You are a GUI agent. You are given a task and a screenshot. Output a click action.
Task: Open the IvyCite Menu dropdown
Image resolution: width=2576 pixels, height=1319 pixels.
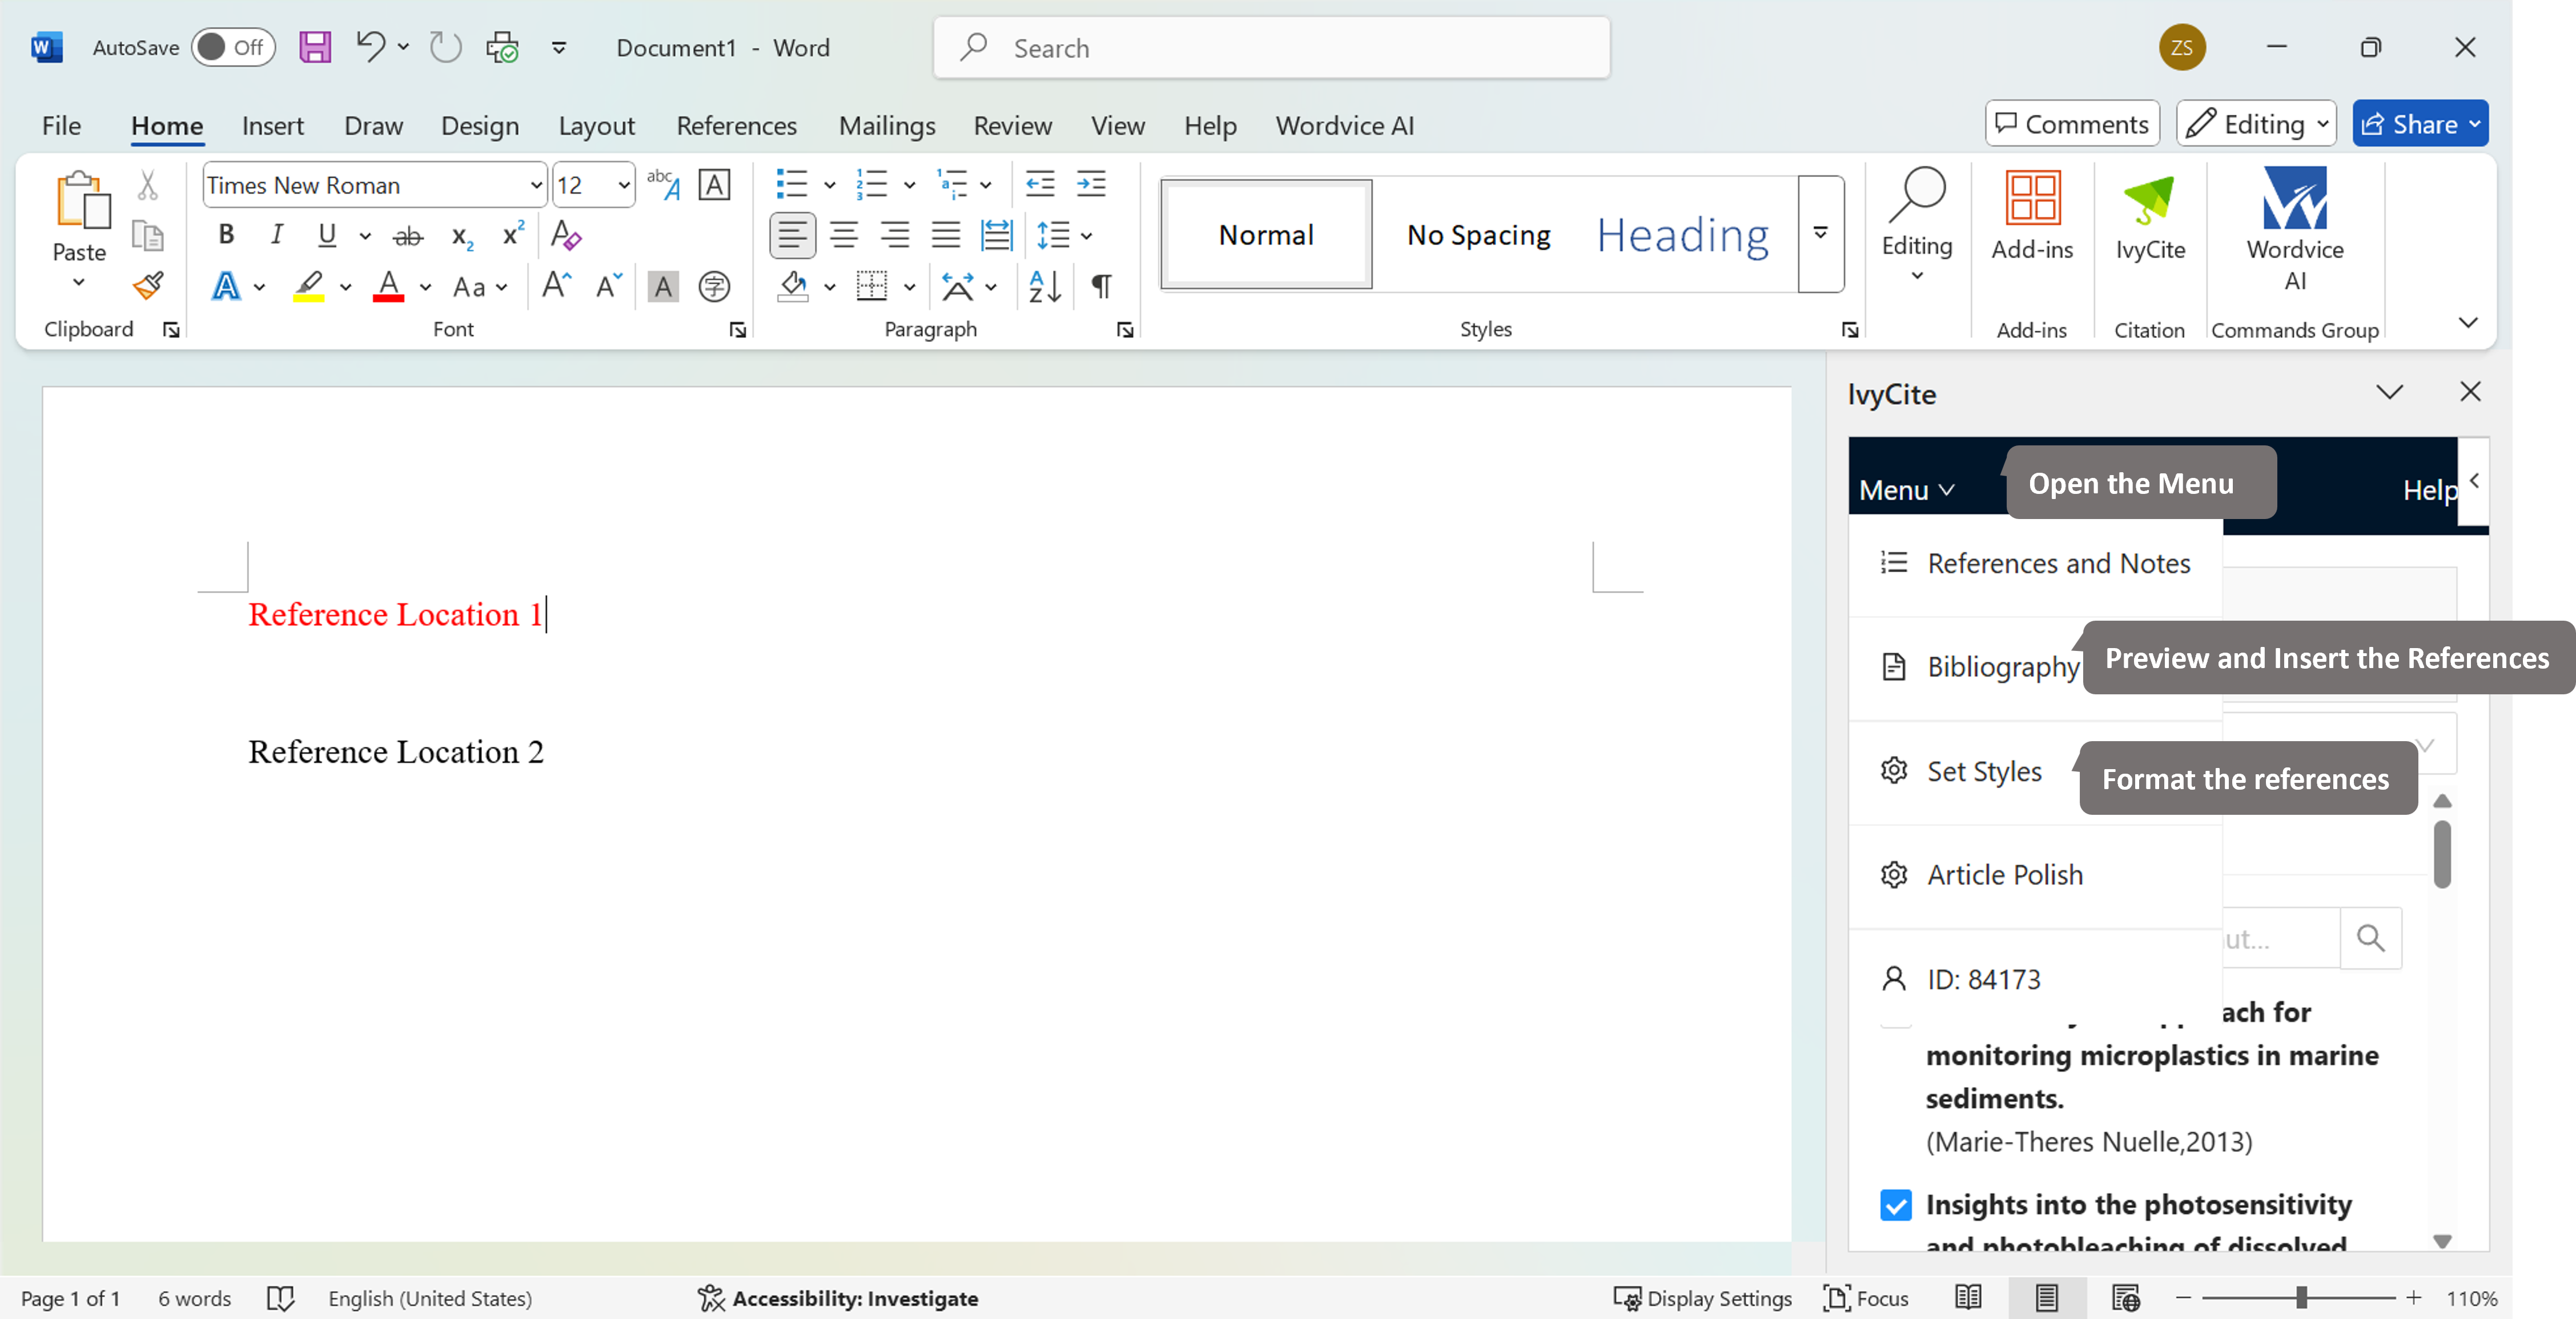(1906, 490)
